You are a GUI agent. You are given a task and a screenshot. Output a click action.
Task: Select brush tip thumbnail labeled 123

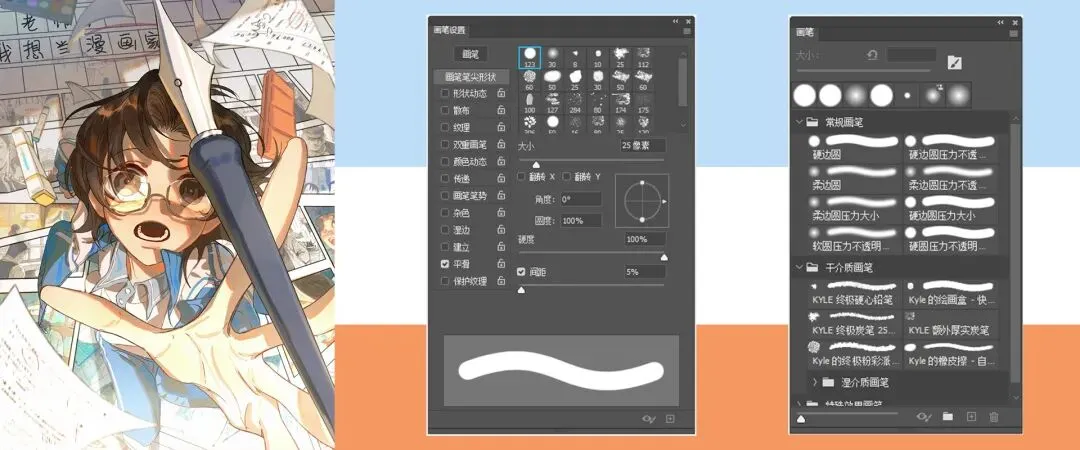tap(530, 57)
